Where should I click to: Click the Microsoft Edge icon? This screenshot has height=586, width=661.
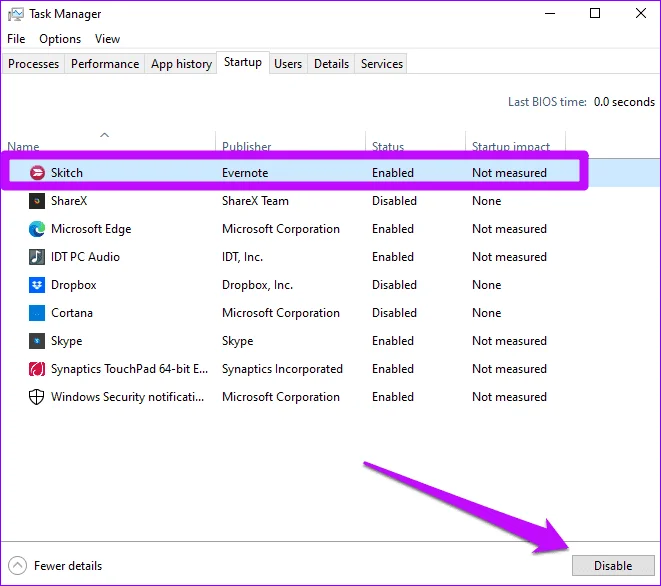click(37, 229)
